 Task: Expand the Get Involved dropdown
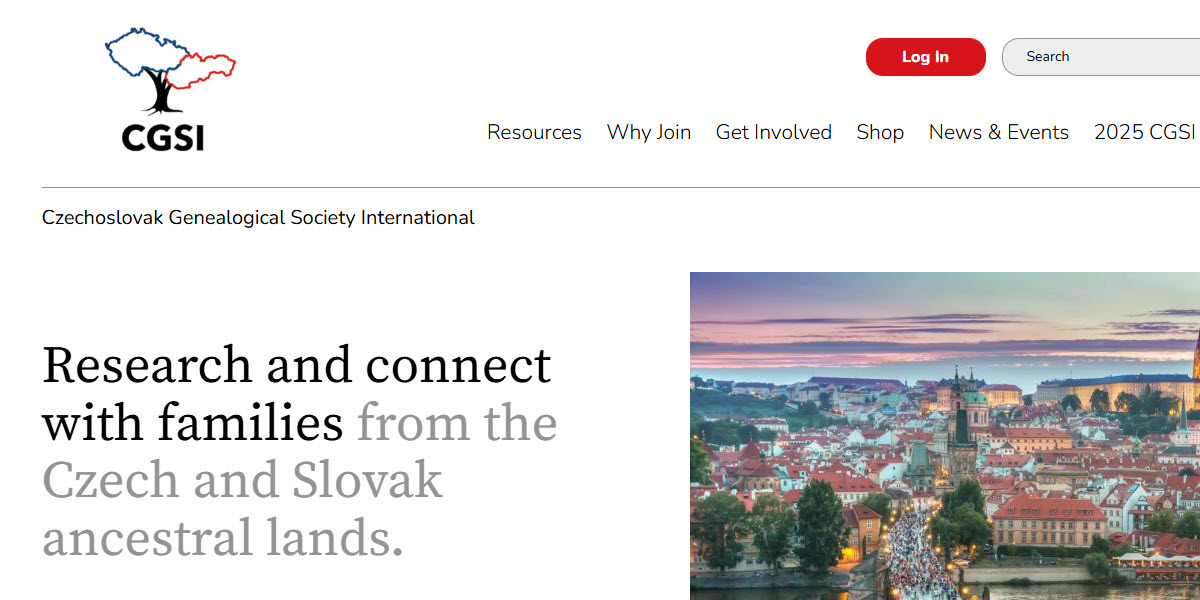[x=774, y=132]
